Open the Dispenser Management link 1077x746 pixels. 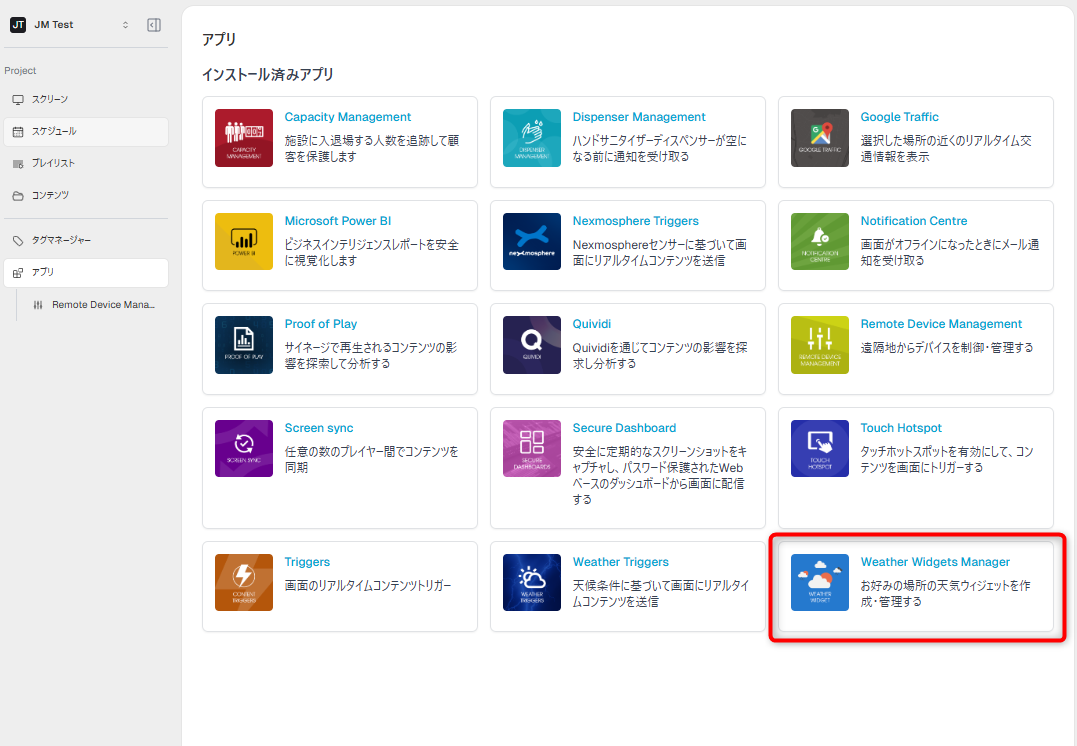coord(639,117)
